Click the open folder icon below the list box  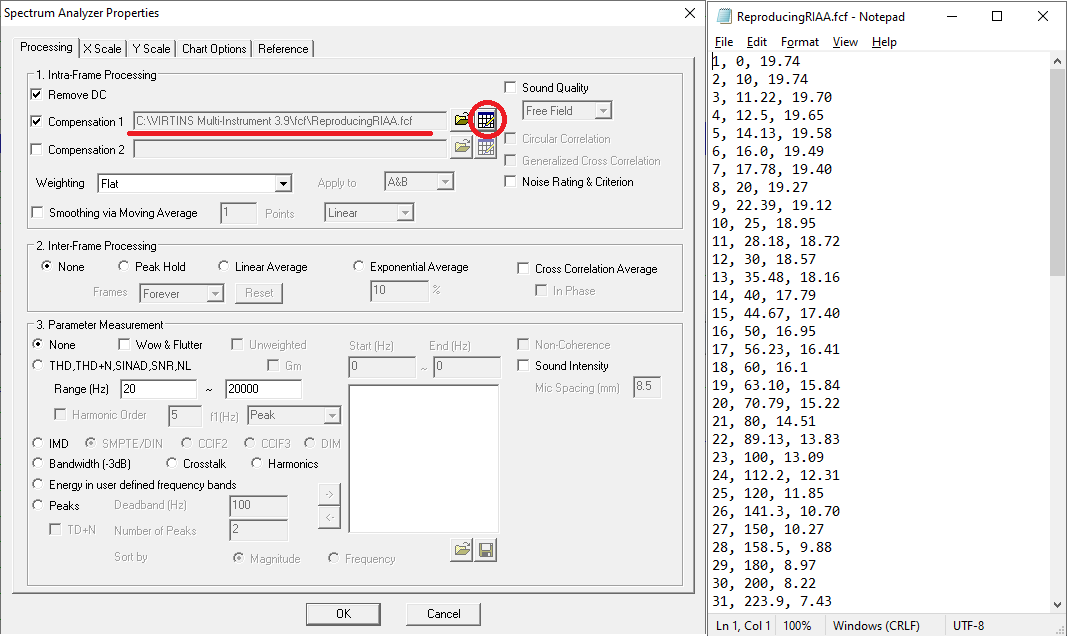point(462,550)
